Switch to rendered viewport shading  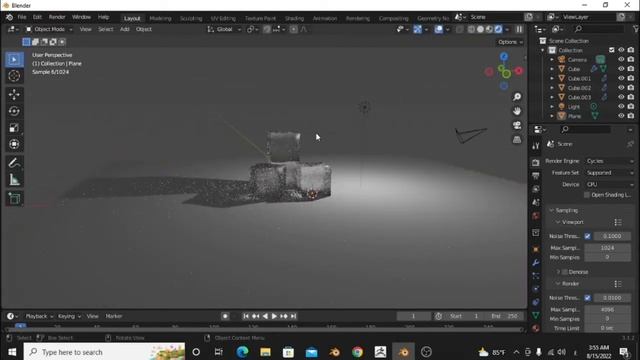pyautogui.click(x=498, y=29)
